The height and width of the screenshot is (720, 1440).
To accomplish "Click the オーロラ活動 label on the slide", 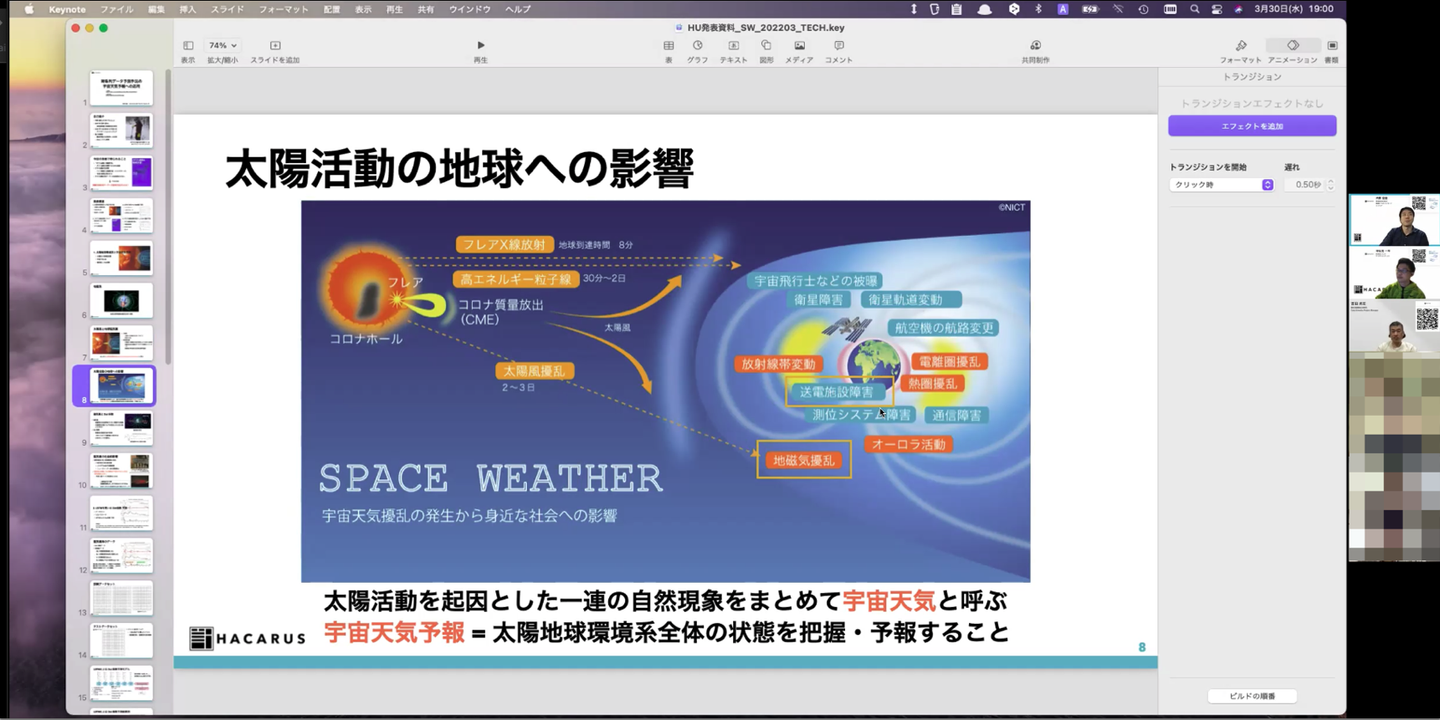I will click(909, 444).
